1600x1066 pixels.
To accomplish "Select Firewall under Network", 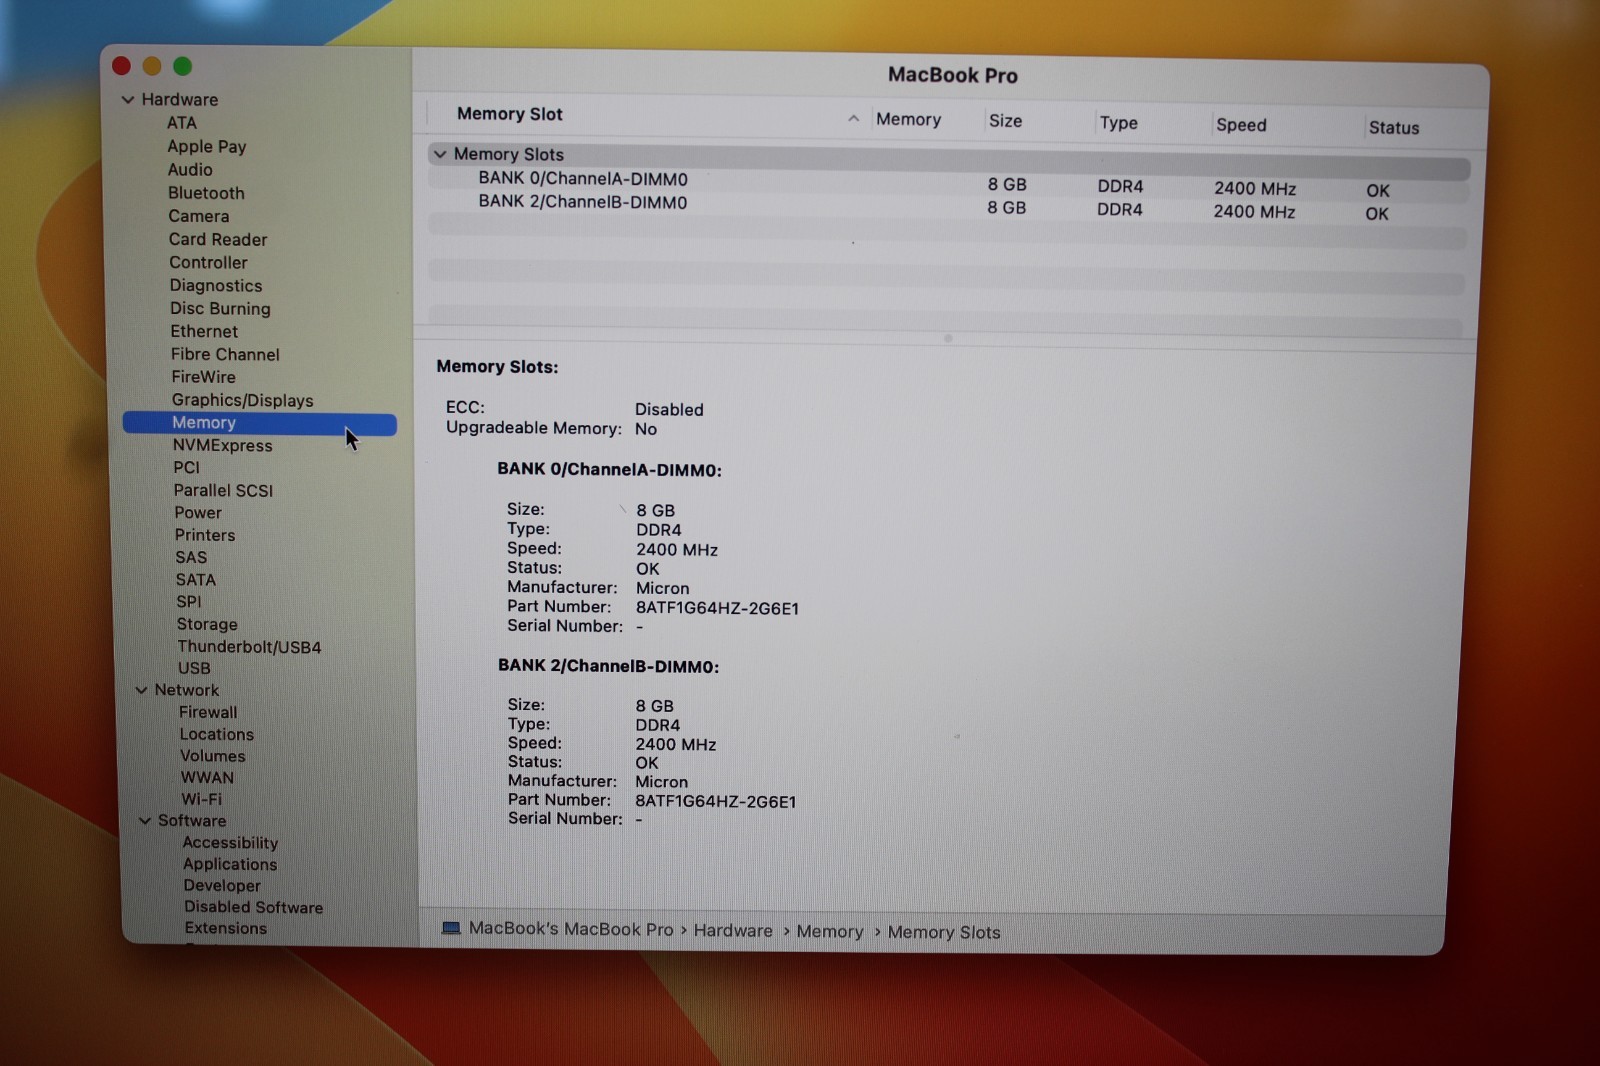I will (208, 712).
